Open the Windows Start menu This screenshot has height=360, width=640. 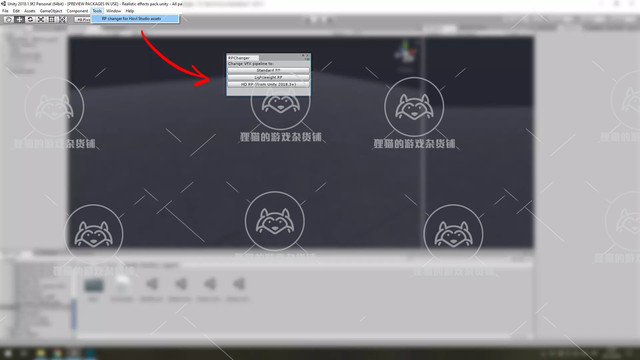(8, 353)
